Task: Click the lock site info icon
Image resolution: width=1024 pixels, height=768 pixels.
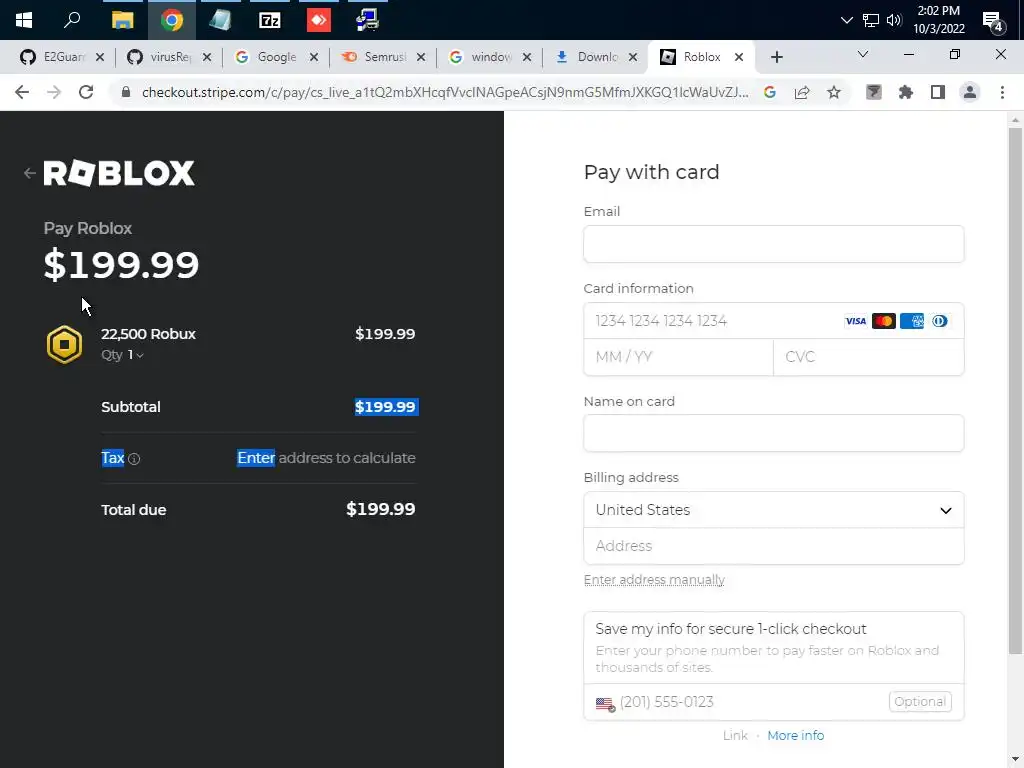Action: (x=126, y=93)
